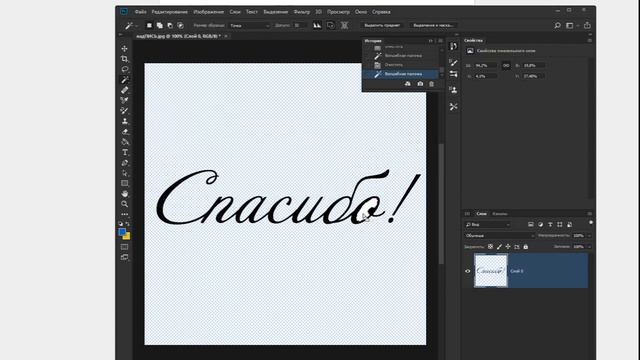Open the Файл menu
This screenshot has width=640, height=360.
coord(140,12)
